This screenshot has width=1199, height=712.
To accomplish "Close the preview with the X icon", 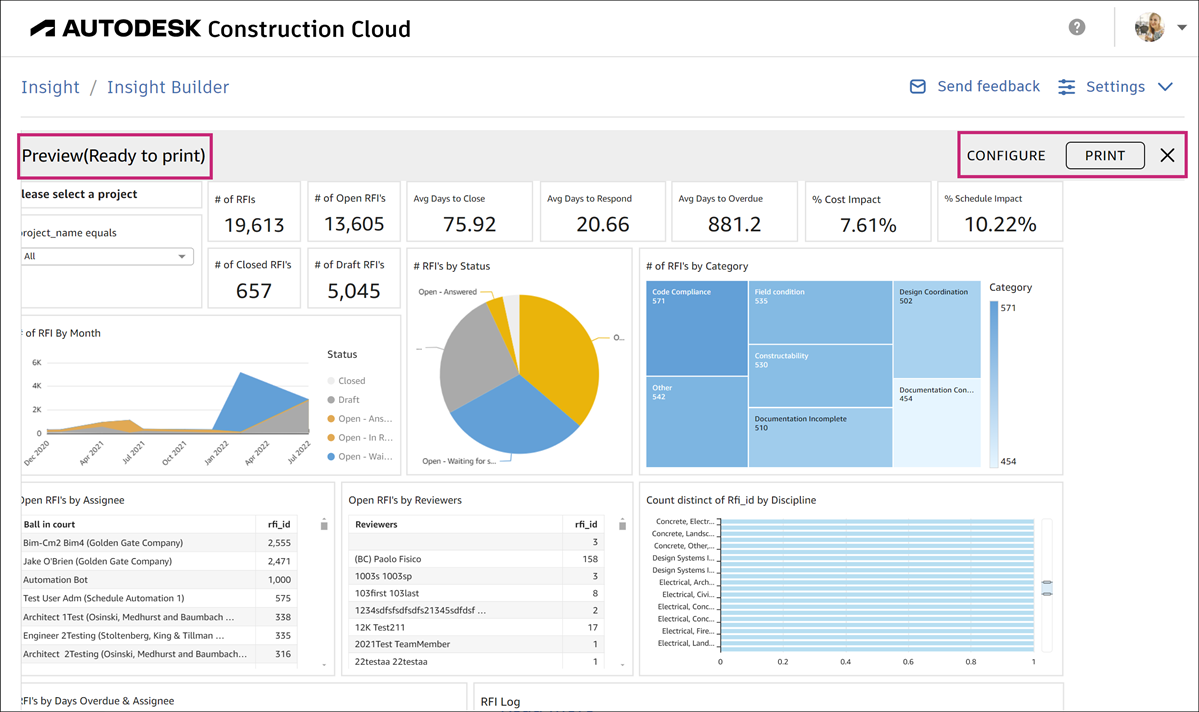I will tap(1167, 155).
